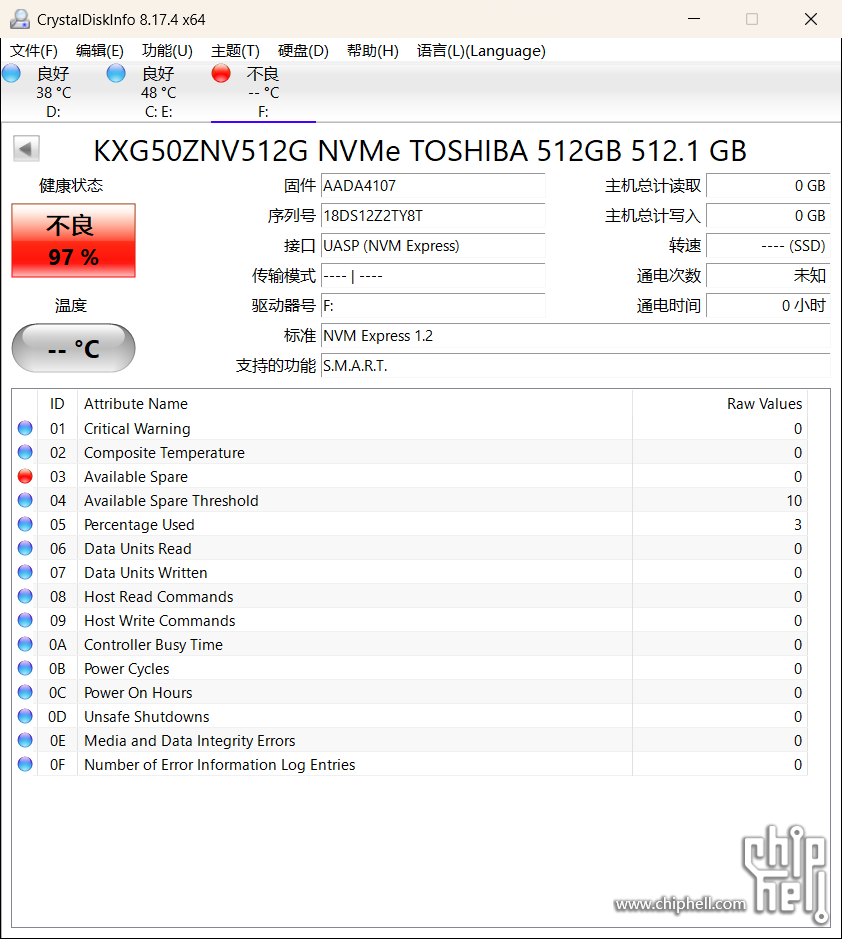The width and height of the screenshot is (842, 939).
Task: Click the drive letter field F:
Action: 433,305
